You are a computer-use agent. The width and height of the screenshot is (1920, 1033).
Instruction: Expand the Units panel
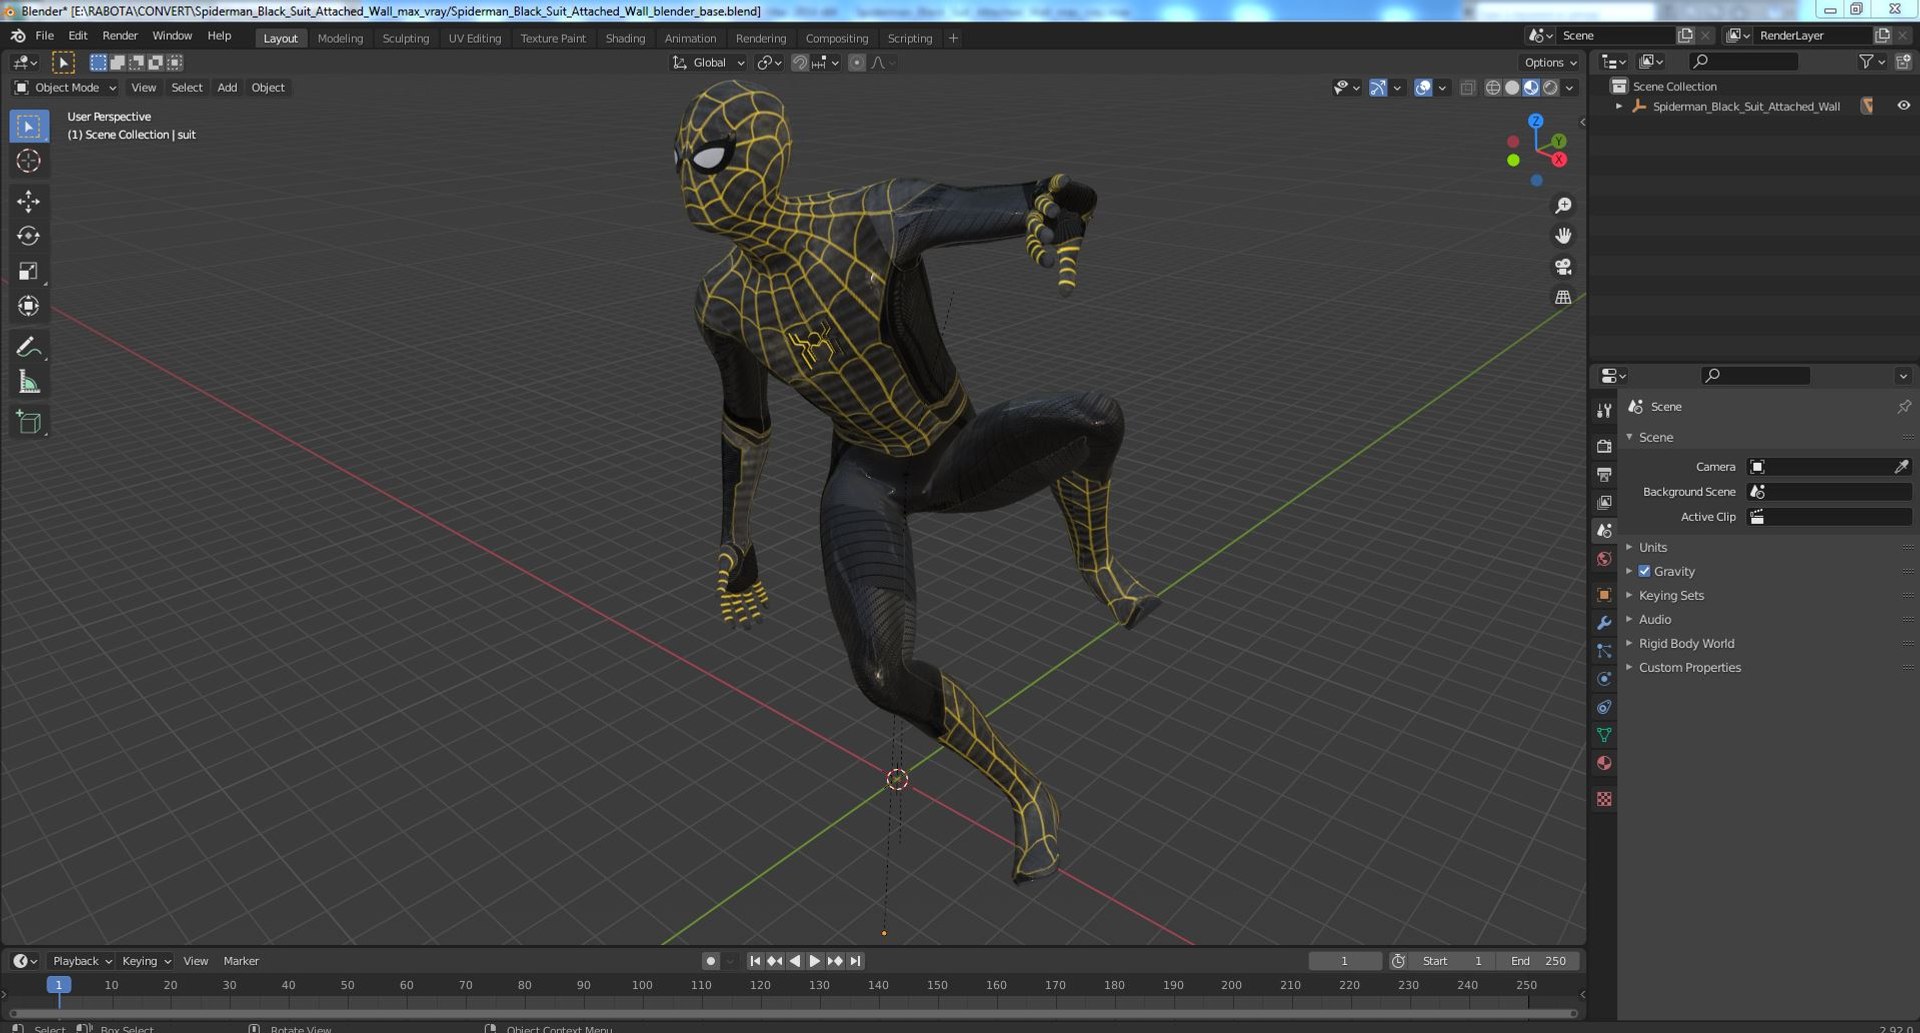[1652, 547]
